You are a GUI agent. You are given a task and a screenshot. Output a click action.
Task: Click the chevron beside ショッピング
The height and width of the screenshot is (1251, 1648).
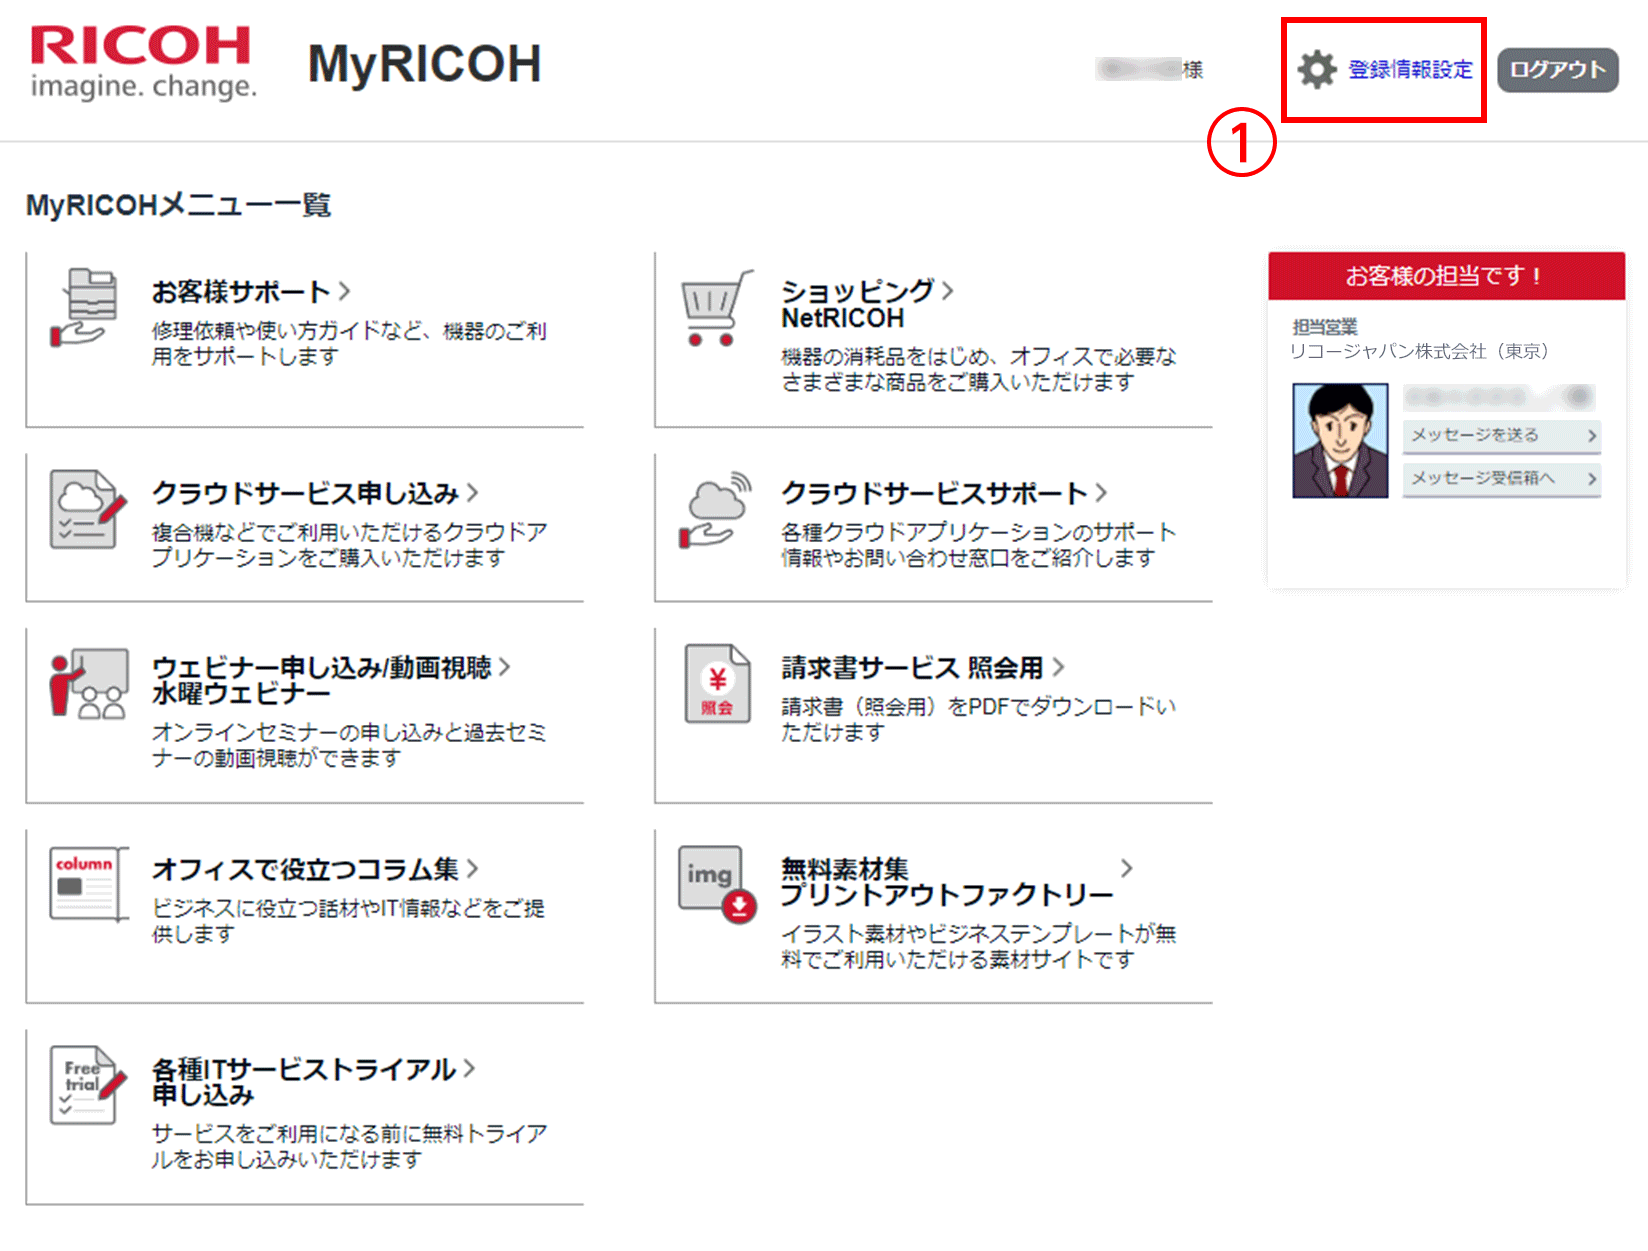(x=947, y=290)
